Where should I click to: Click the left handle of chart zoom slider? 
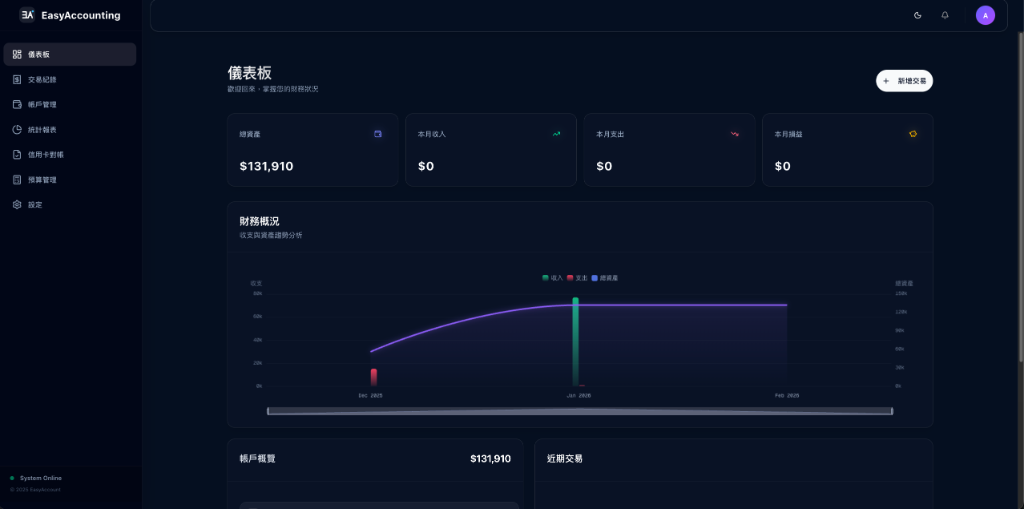click(268, 411)
